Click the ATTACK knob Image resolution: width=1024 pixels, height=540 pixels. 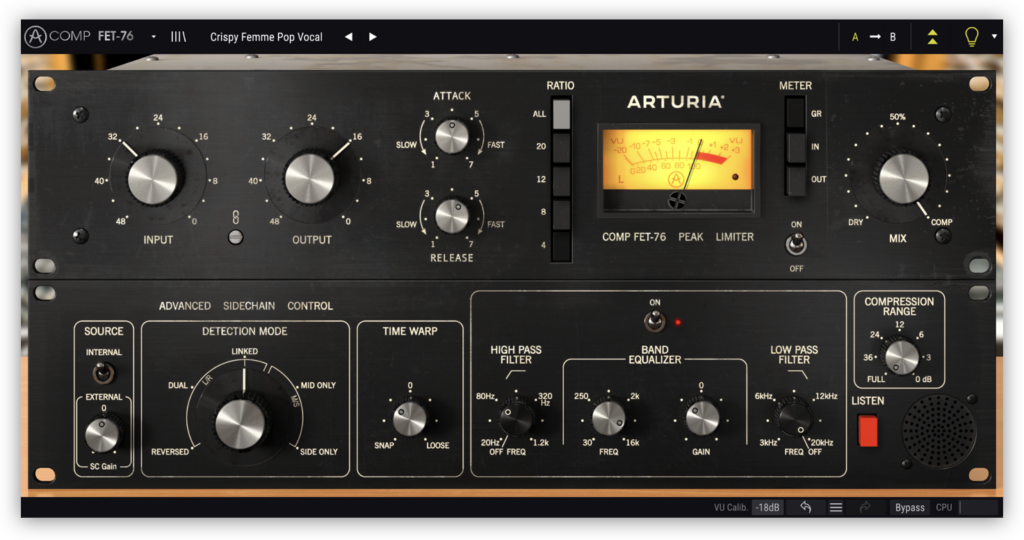point(451,137)
